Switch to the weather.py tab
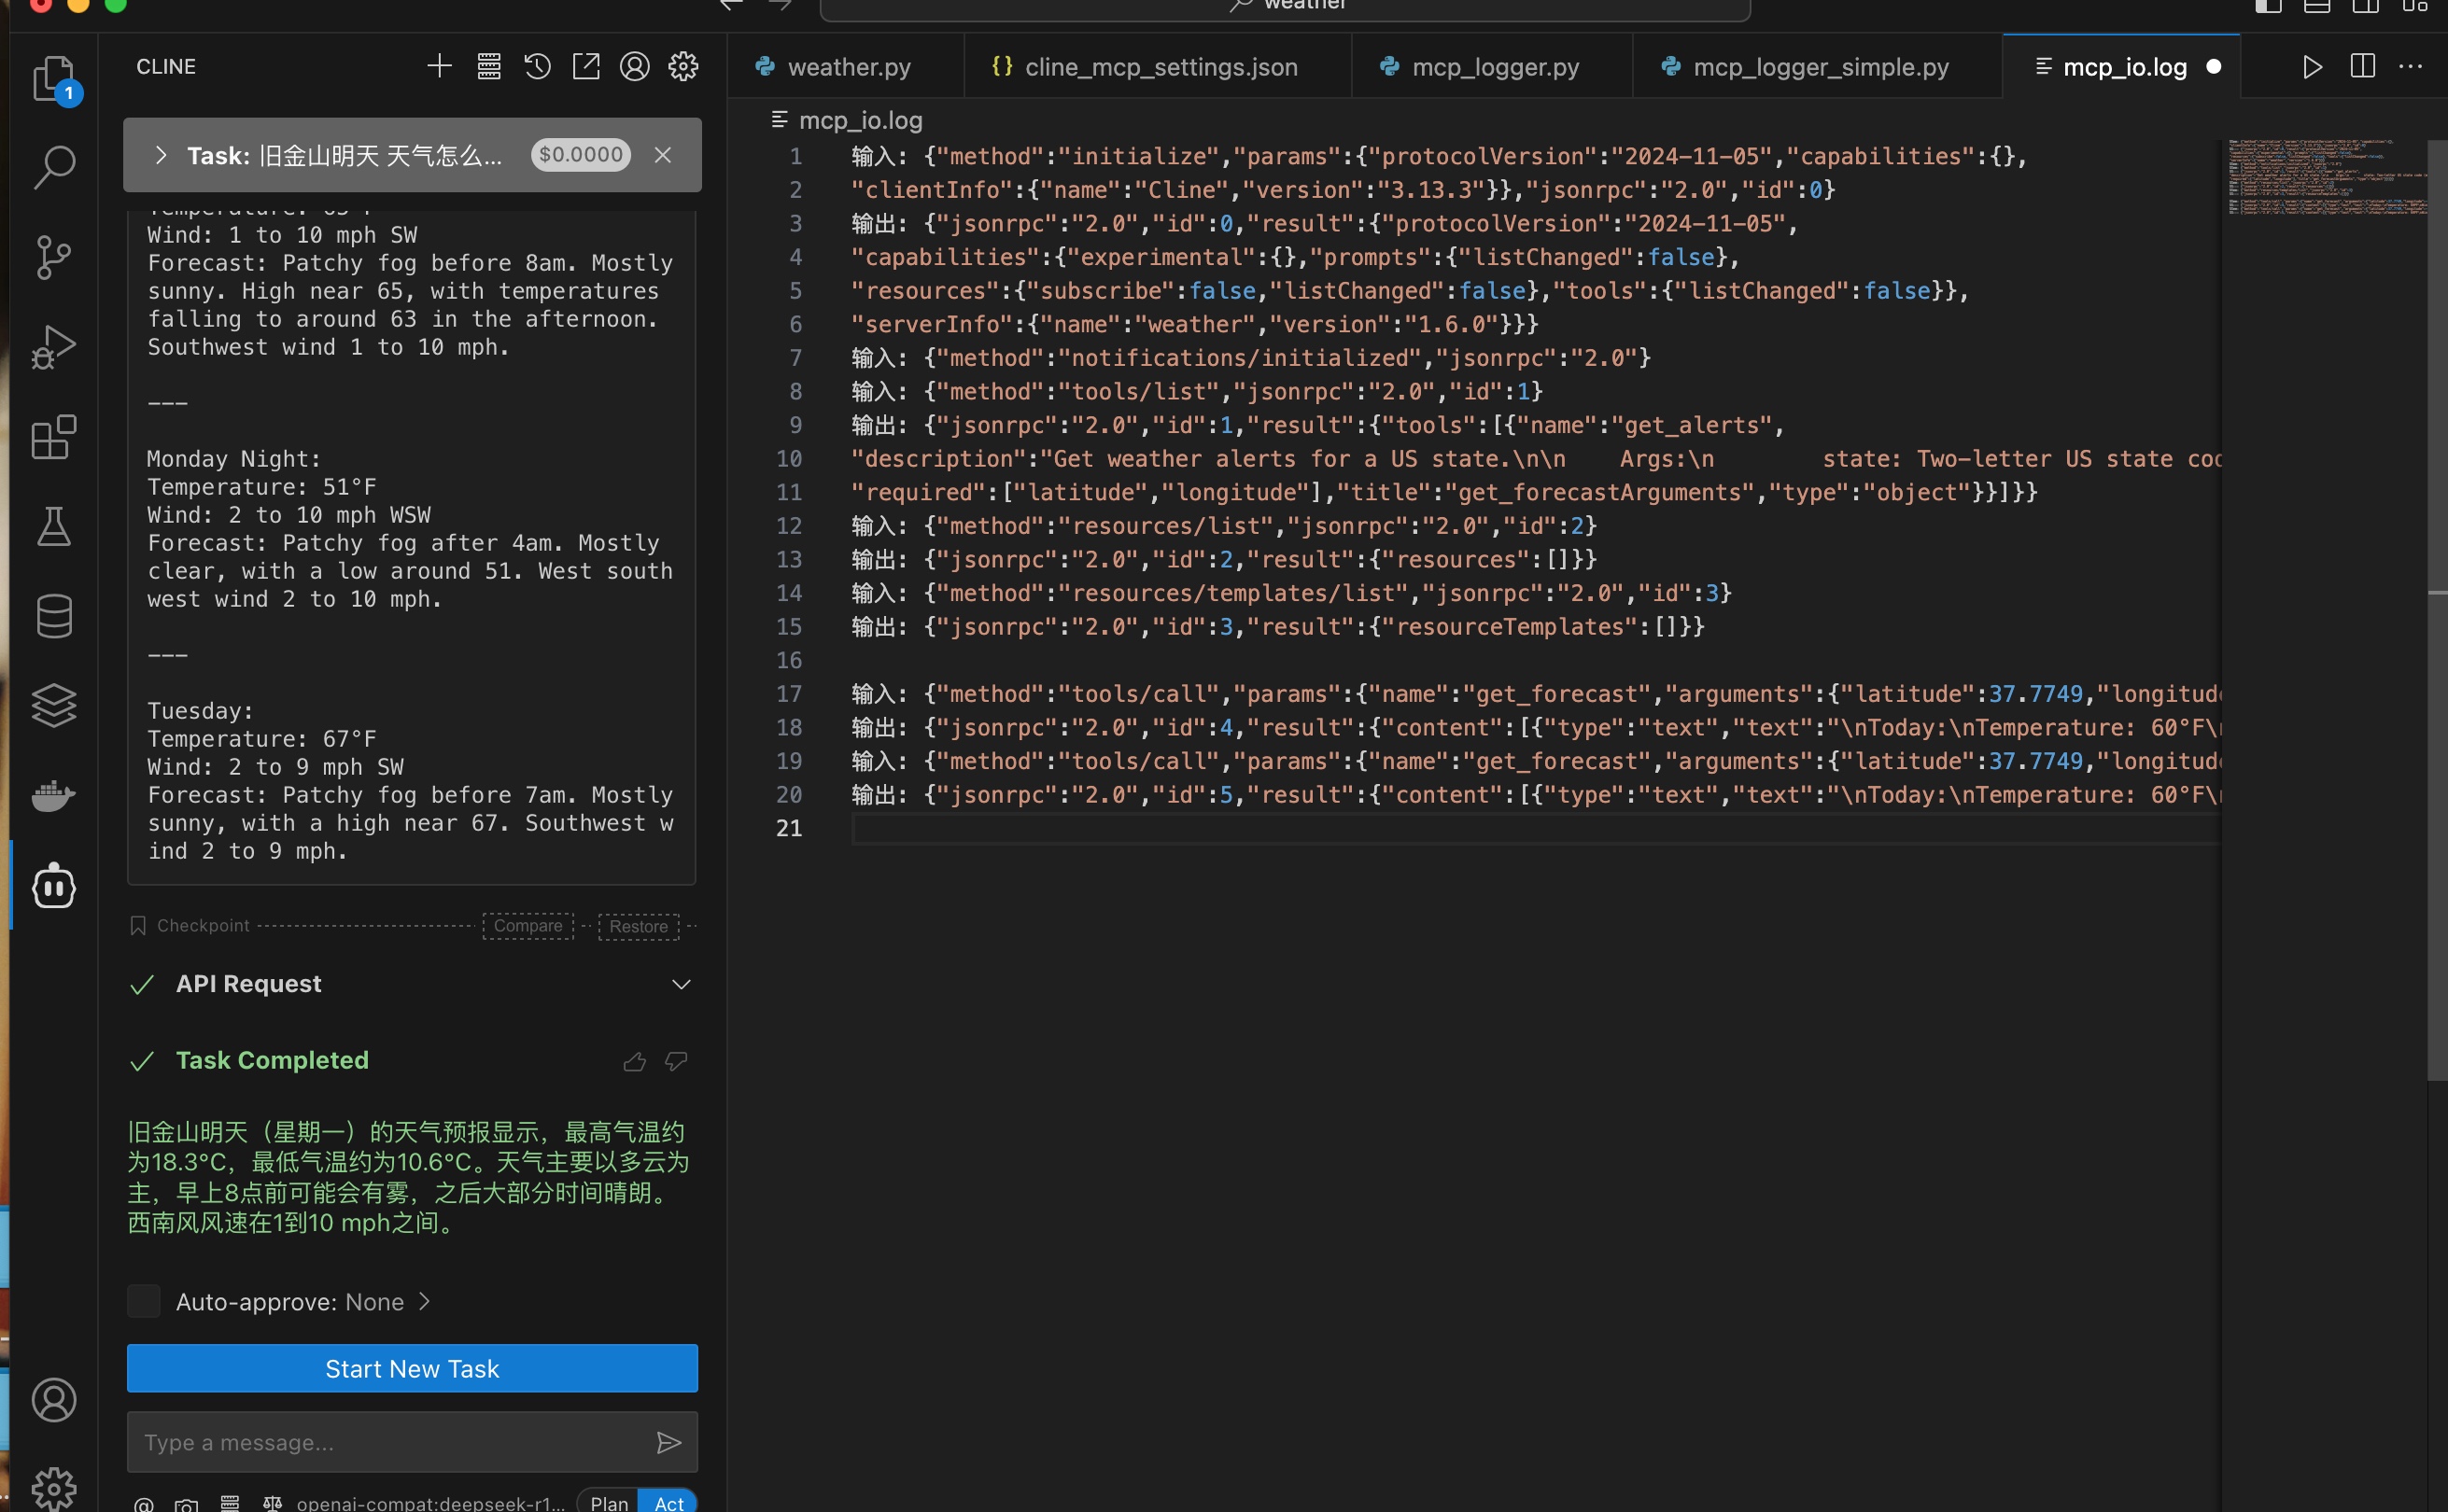This screenshot has height=1512, width=2448. (845, 67)
